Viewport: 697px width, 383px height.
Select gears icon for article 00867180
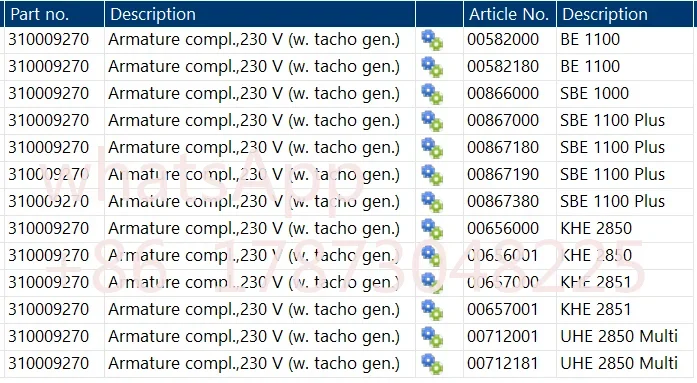tap(432, 148)
